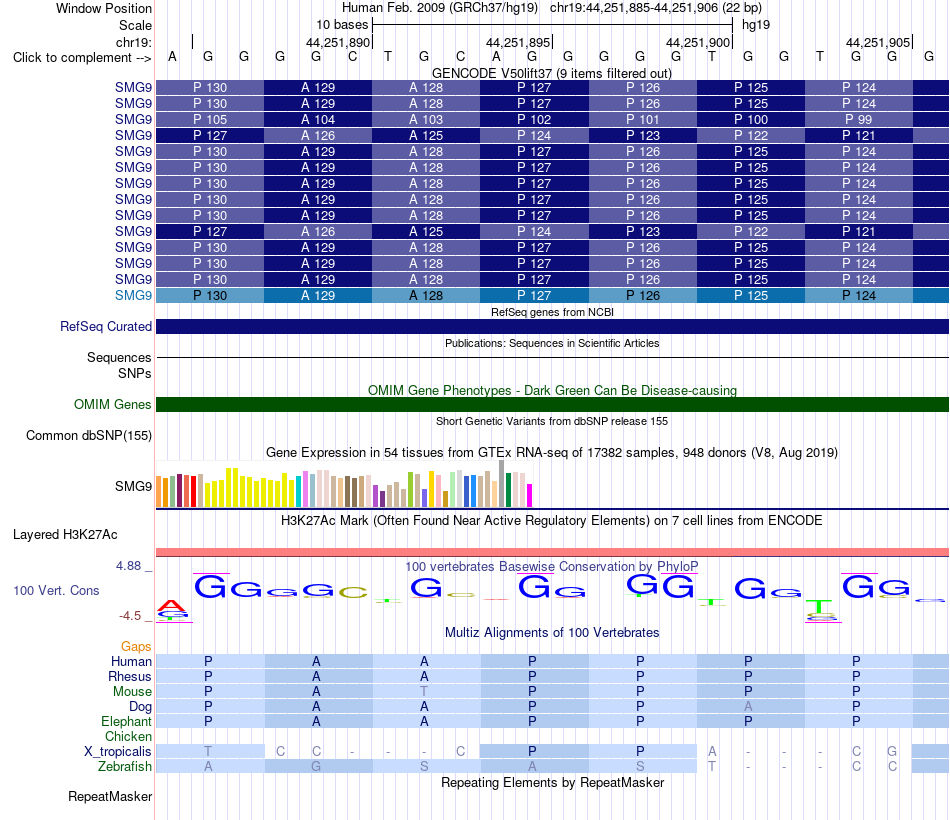The height and width of the screenshot is (820, 950).
Task: Click the 'P 105' codon in SMG9 row
Action: click(x=210, y=119)
